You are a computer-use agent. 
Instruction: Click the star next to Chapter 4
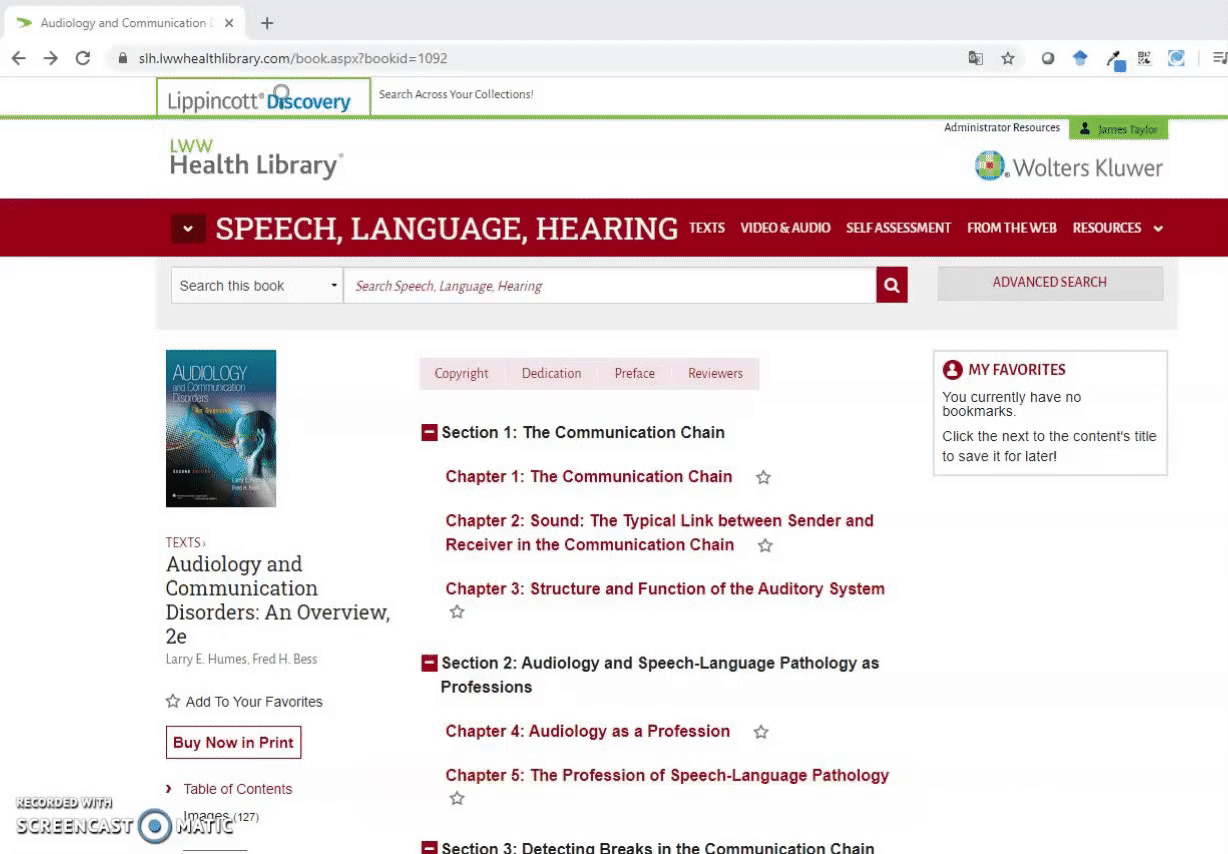761,732
